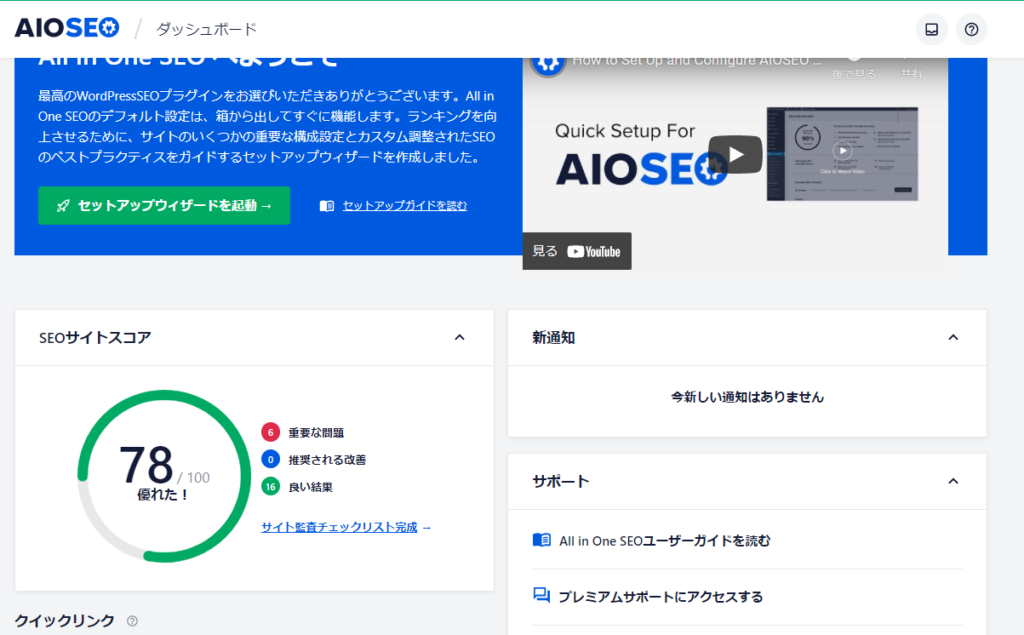Click the chat icon beside プレミアムサポート
This screenshot has width=1024, height=635.
point(542,596)
